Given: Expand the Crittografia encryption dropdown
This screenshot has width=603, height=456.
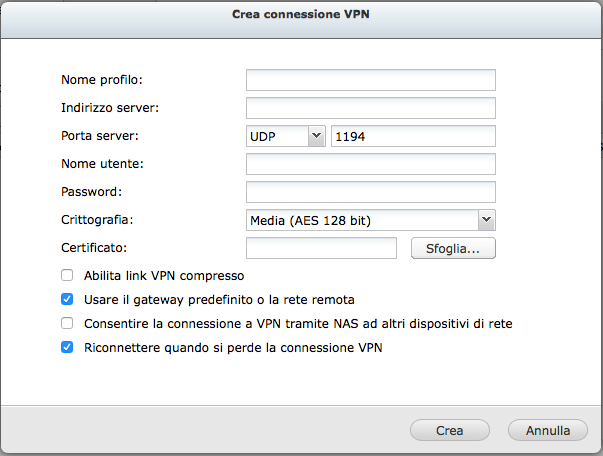Looking at the screenshot, I should 370,220.
